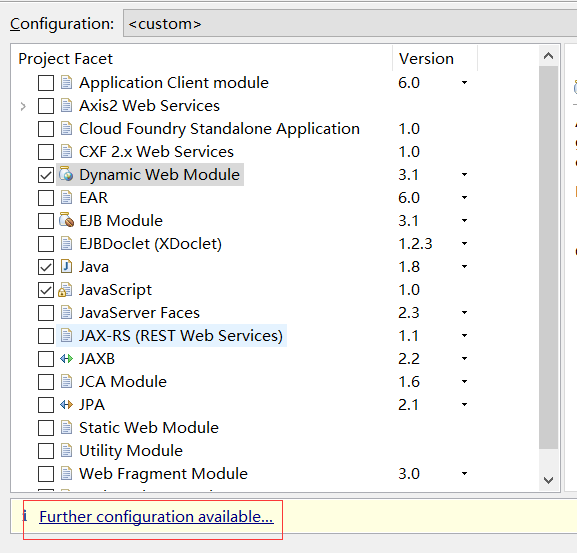Click the Version column header

pos(435,58)
